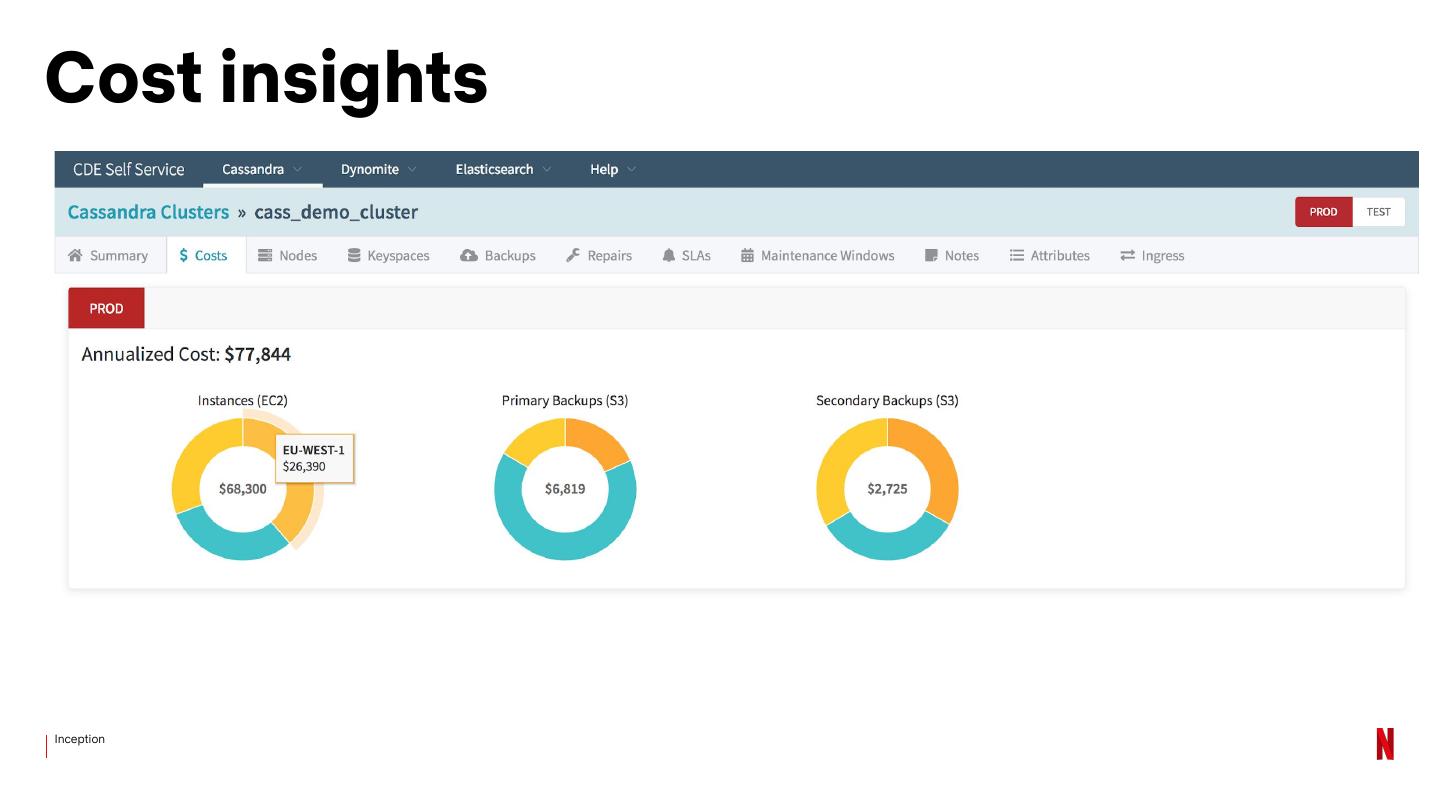
Task: Click the Keyspaces database icon
Action: point(354,256)
